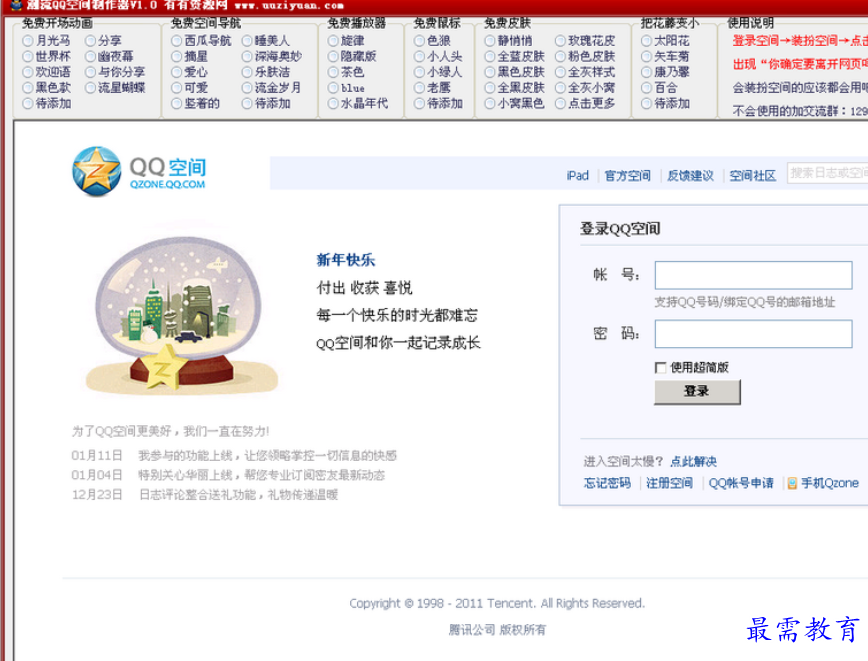Select the 流金岁月 navigation style
Screen dimensions: 868x661
247,87
